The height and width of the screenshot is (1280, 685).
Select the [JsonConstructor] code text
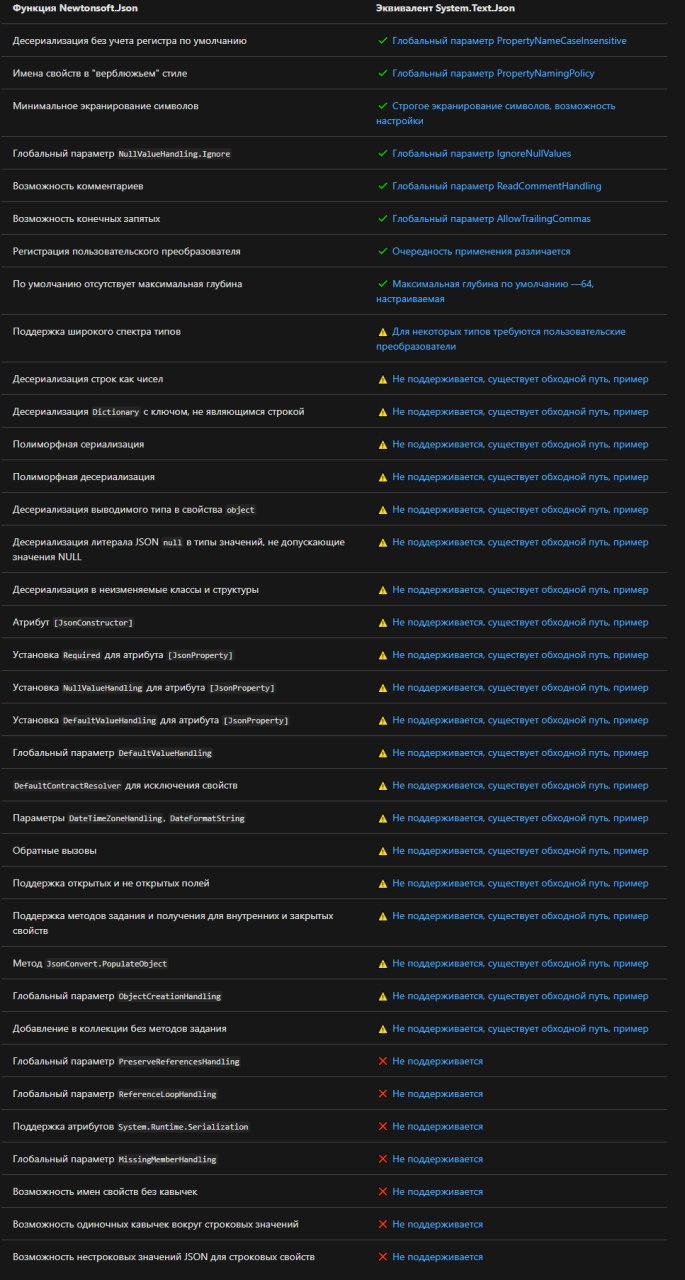(93, 622)
